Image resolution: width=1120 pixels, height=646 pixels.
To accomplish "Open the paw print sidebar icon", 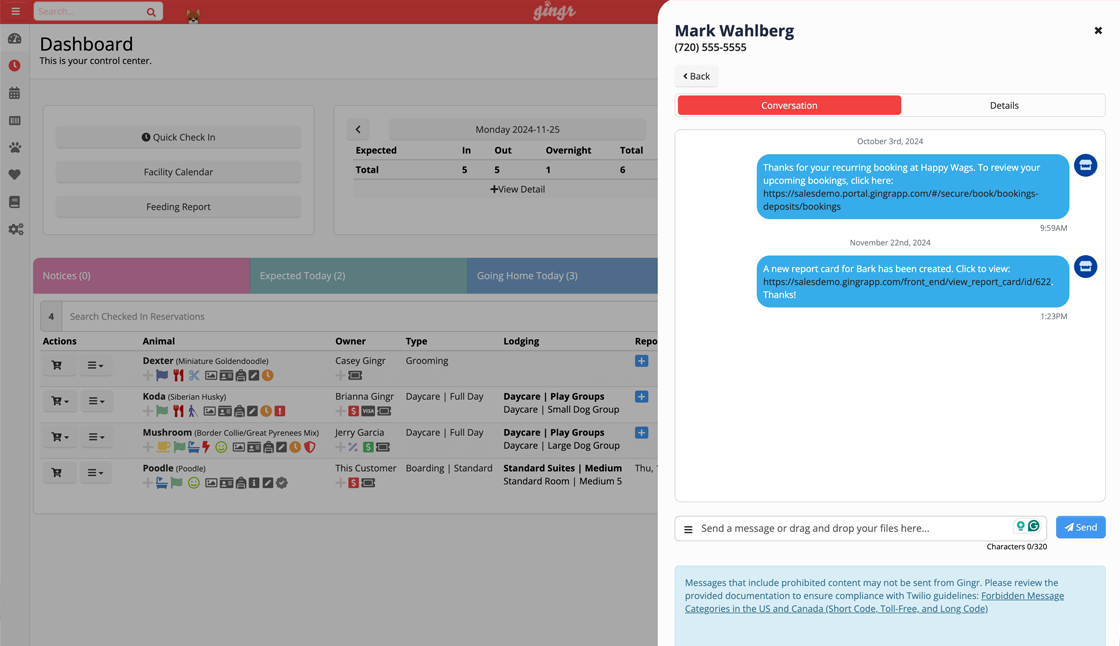I will (15, 147).
